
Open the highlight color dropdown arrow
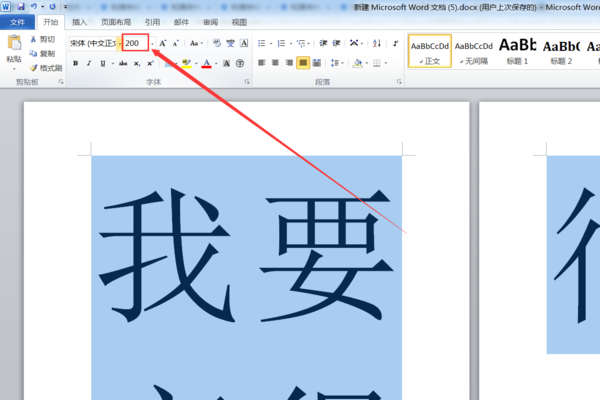coord(196,64)
